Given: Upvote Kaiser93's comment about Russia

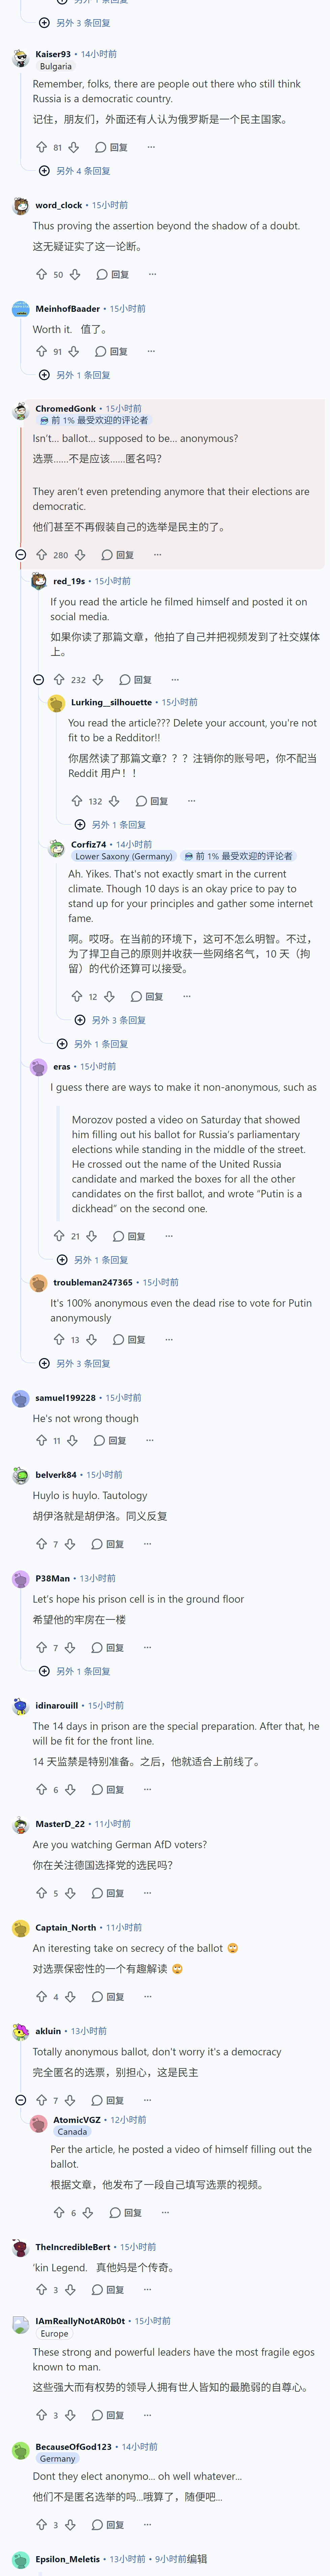Looking at the screenshot, I should click(41, 147).
